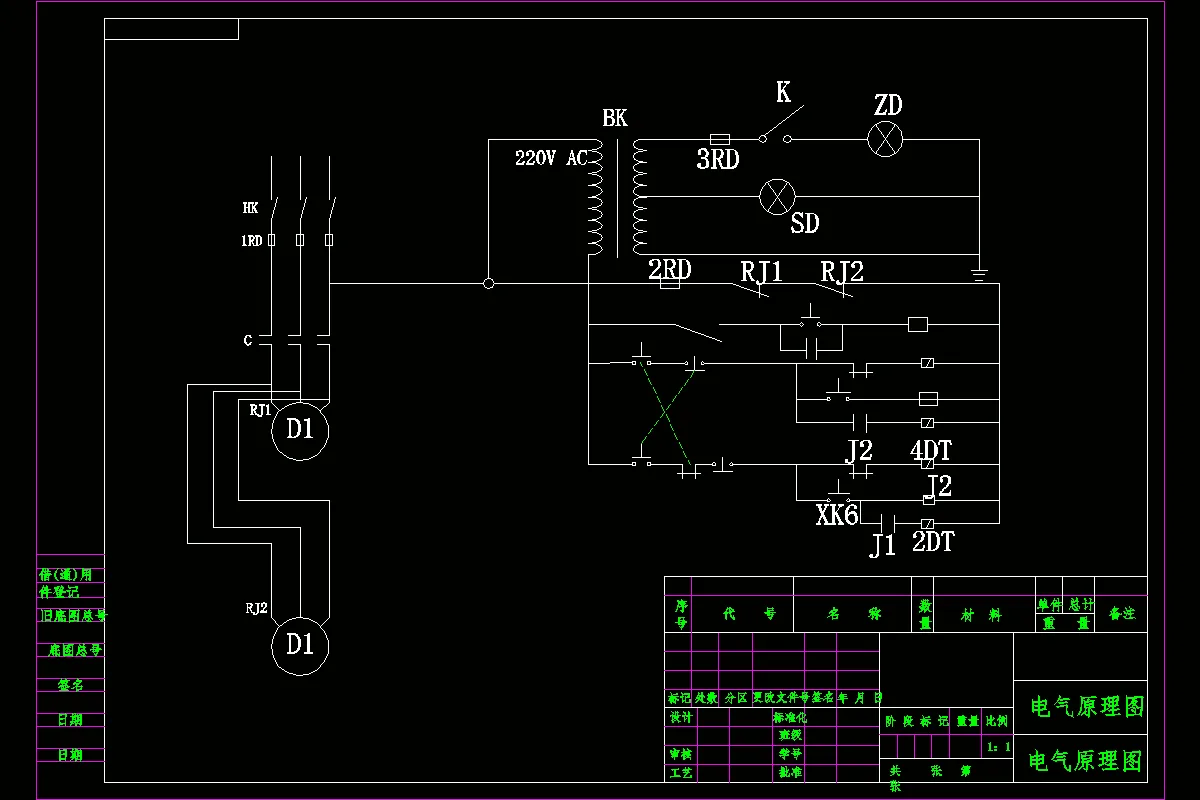Click the lower D1 motor circle

(300, 644)
